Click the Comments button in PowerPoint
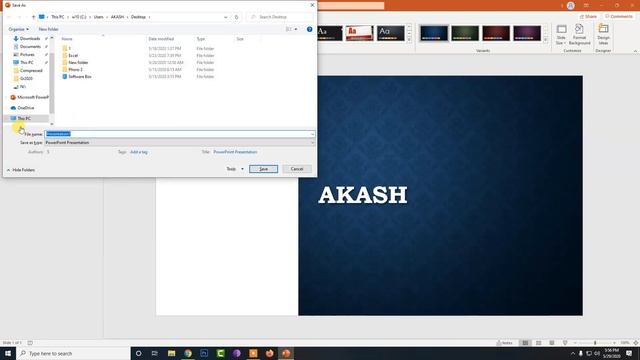The width and height of the screenshot is (640, 360). [619, 17]
